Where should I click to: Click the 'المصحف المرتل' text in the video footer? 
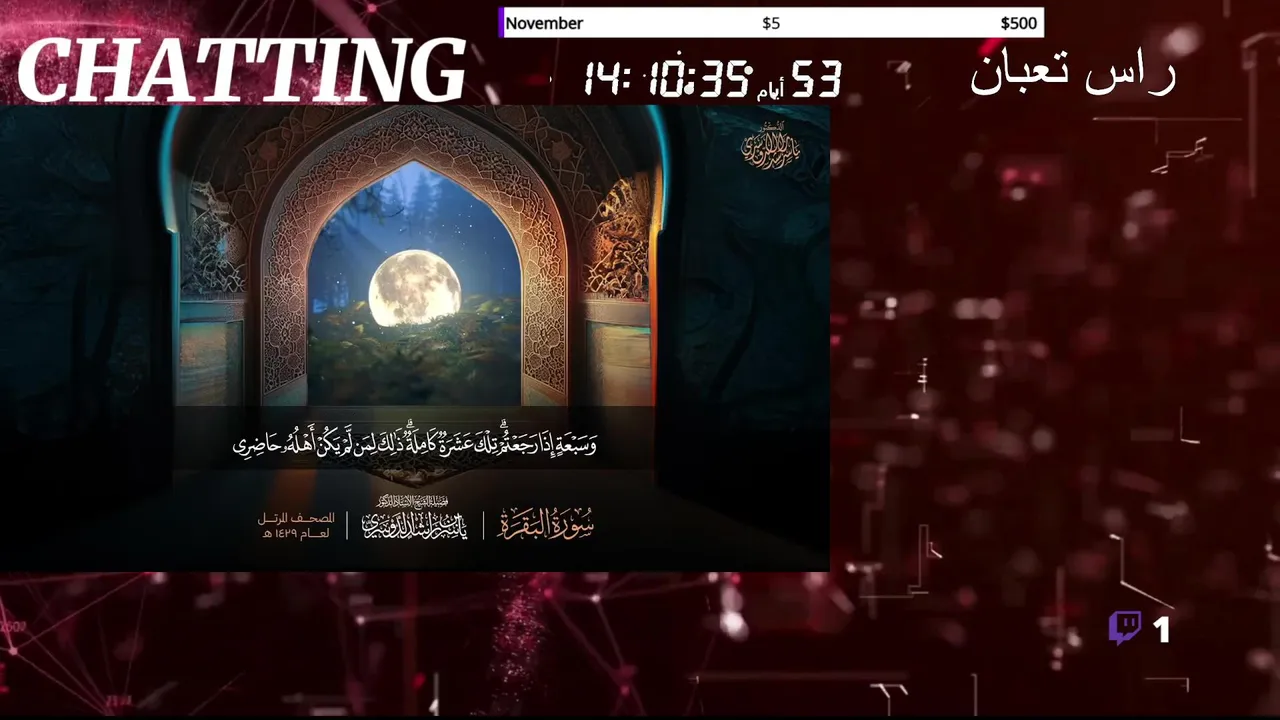click(296, 518)
